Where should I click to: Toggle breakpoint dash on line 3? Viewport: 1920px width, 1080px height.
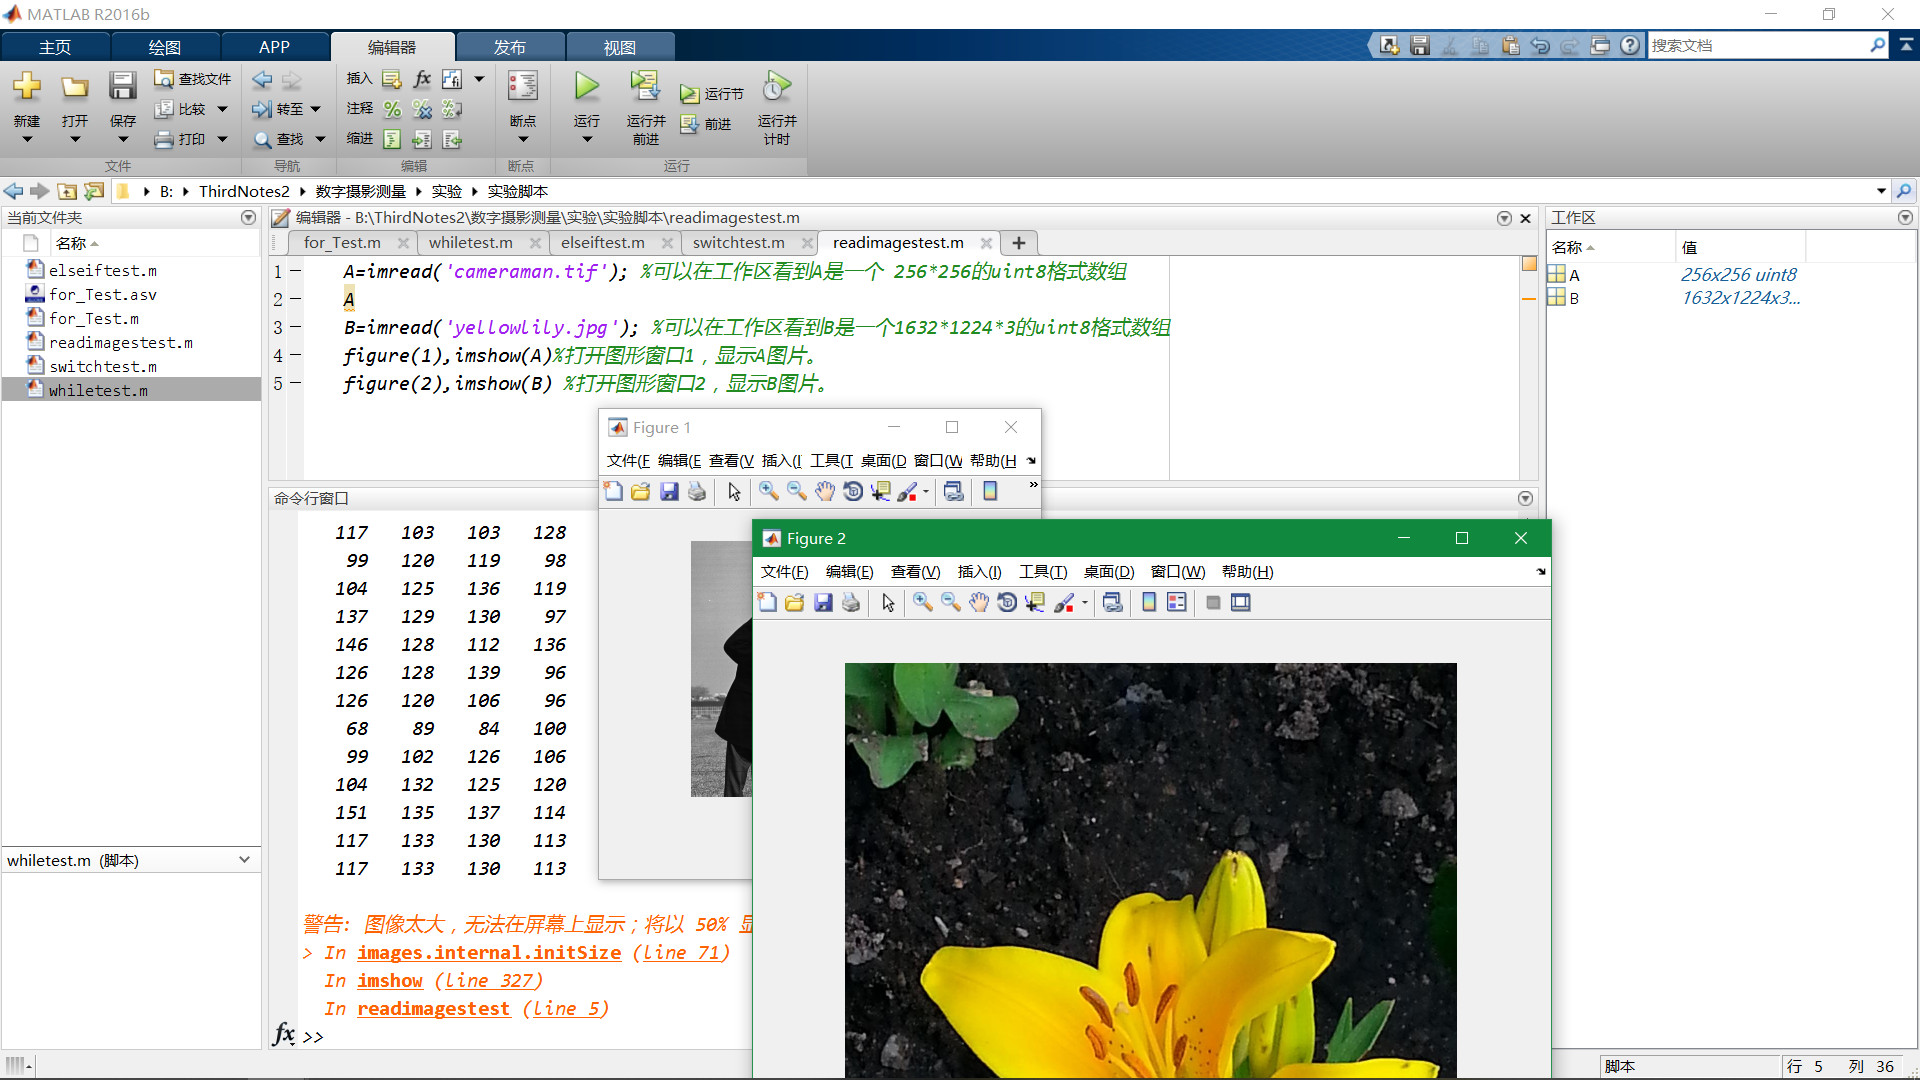(295, 327)
